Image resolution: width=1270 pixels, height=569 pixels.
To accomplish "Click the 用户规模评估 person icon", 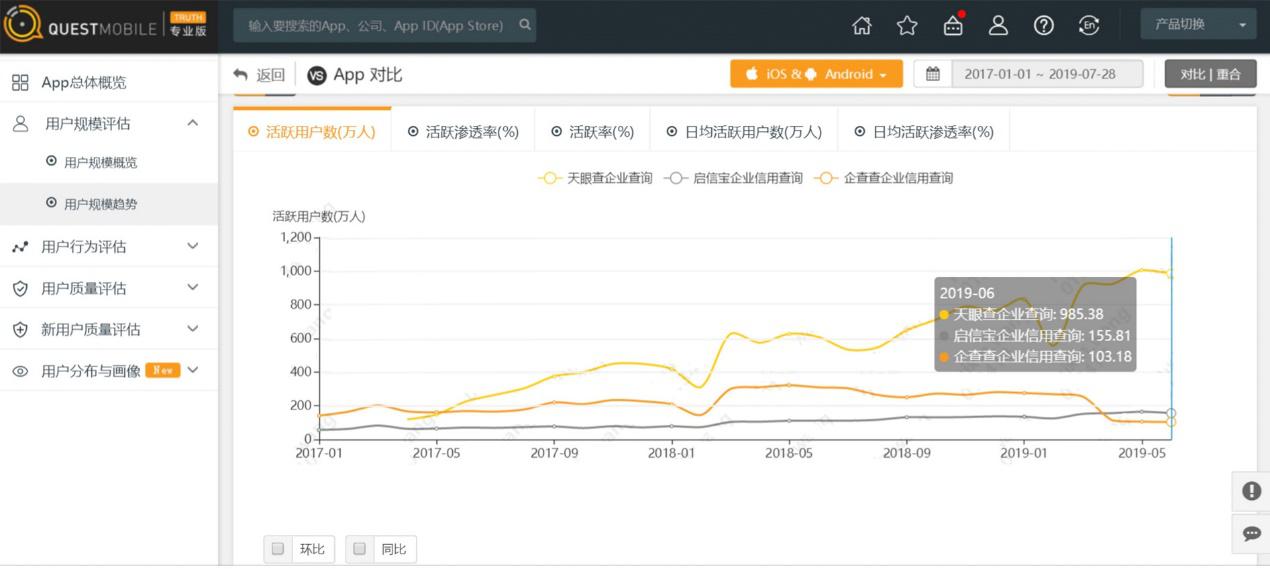I will pos(20,123).
